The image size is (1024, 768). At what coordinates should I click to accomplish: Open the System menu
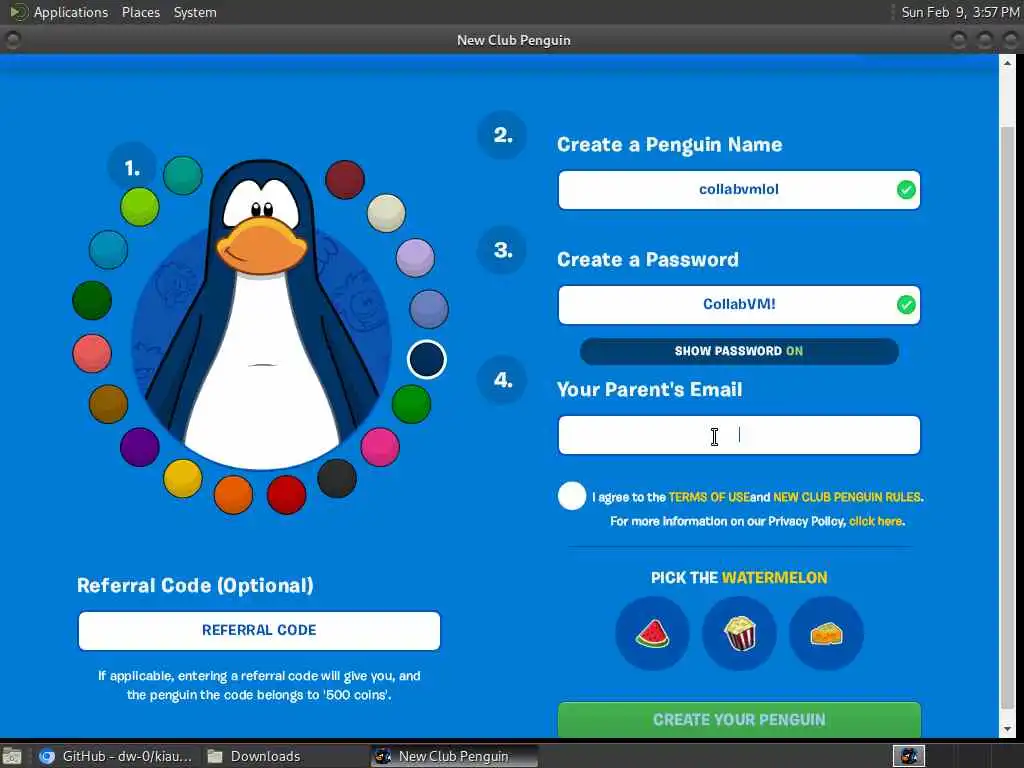195,12
